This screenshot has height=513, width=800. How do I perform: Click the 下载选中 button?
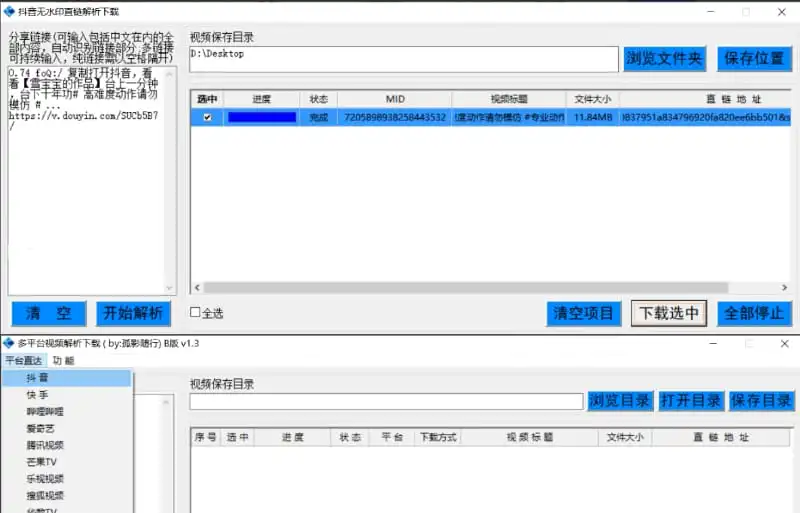pyautogui.click(x=668, y=313)
